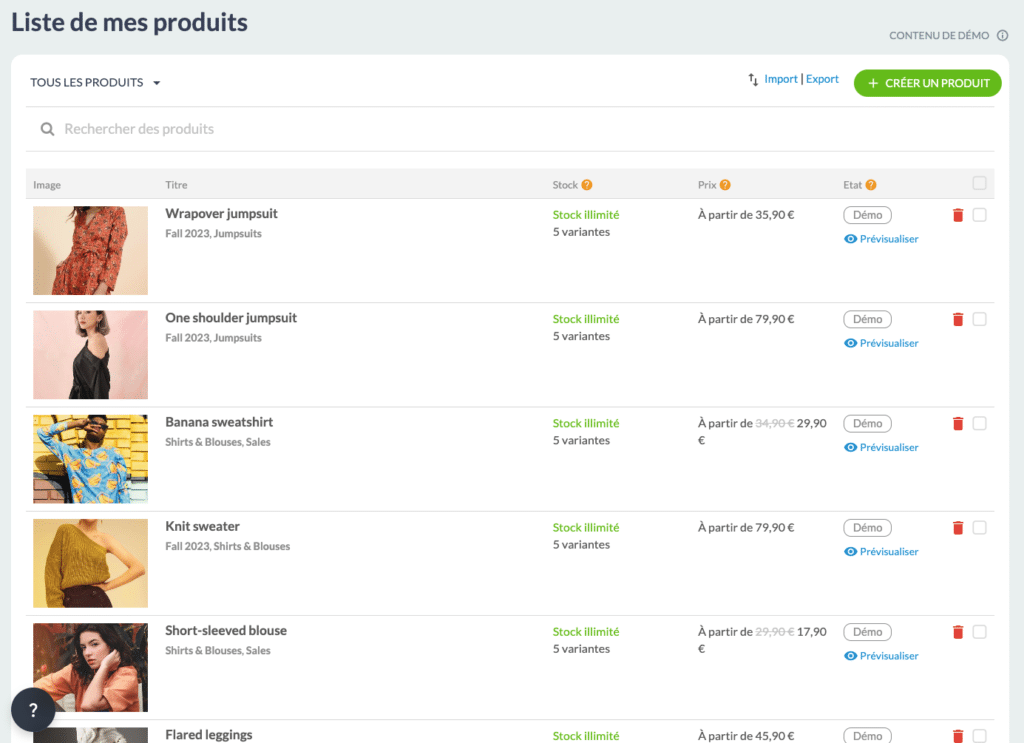Open the Knit sweater product thumbnail
The width and height of the screenshot is (1024, 743).
pos(90,563)
